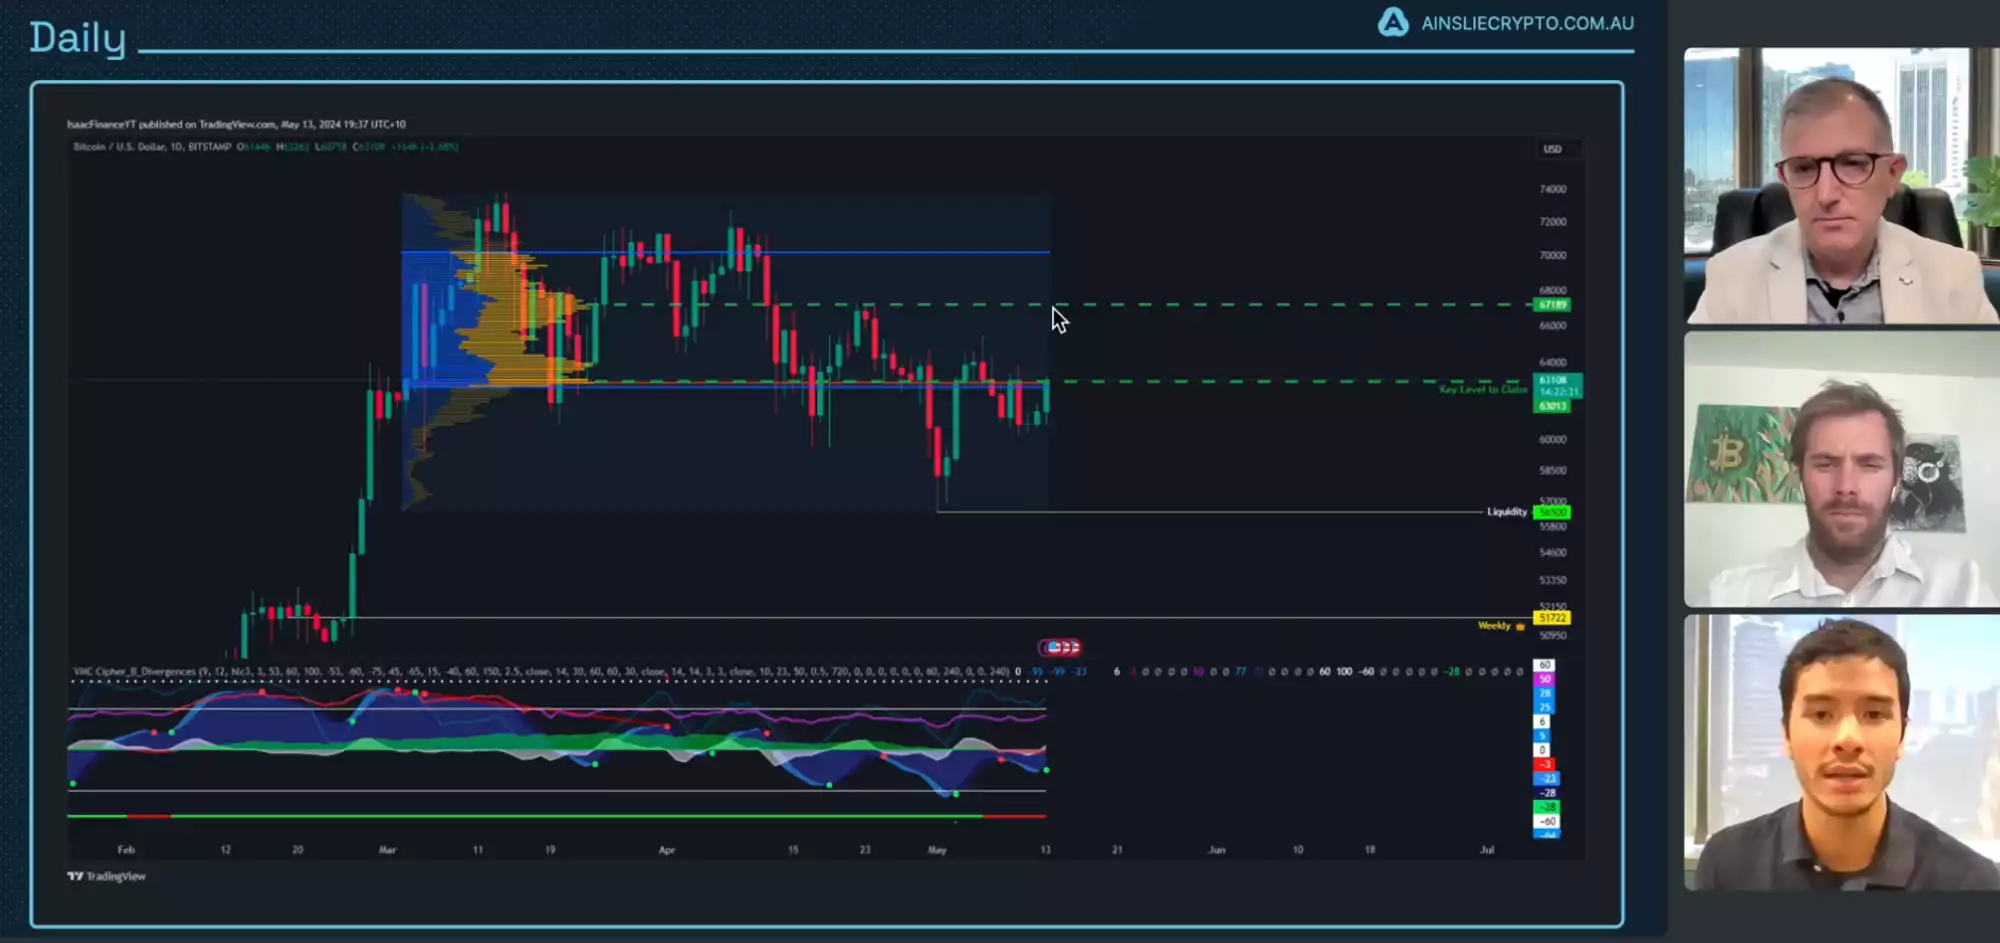Open the USD currency selector
This screenshot has height=943, width=2000.
tap(1552, 149)
